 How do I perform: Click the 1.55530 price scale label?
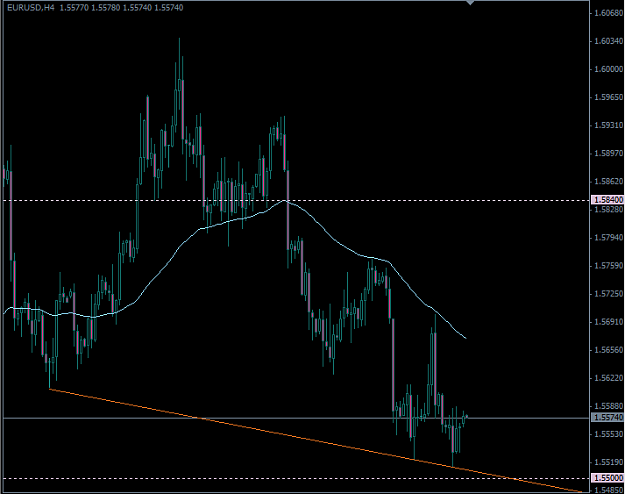click(x=608, y=434)
